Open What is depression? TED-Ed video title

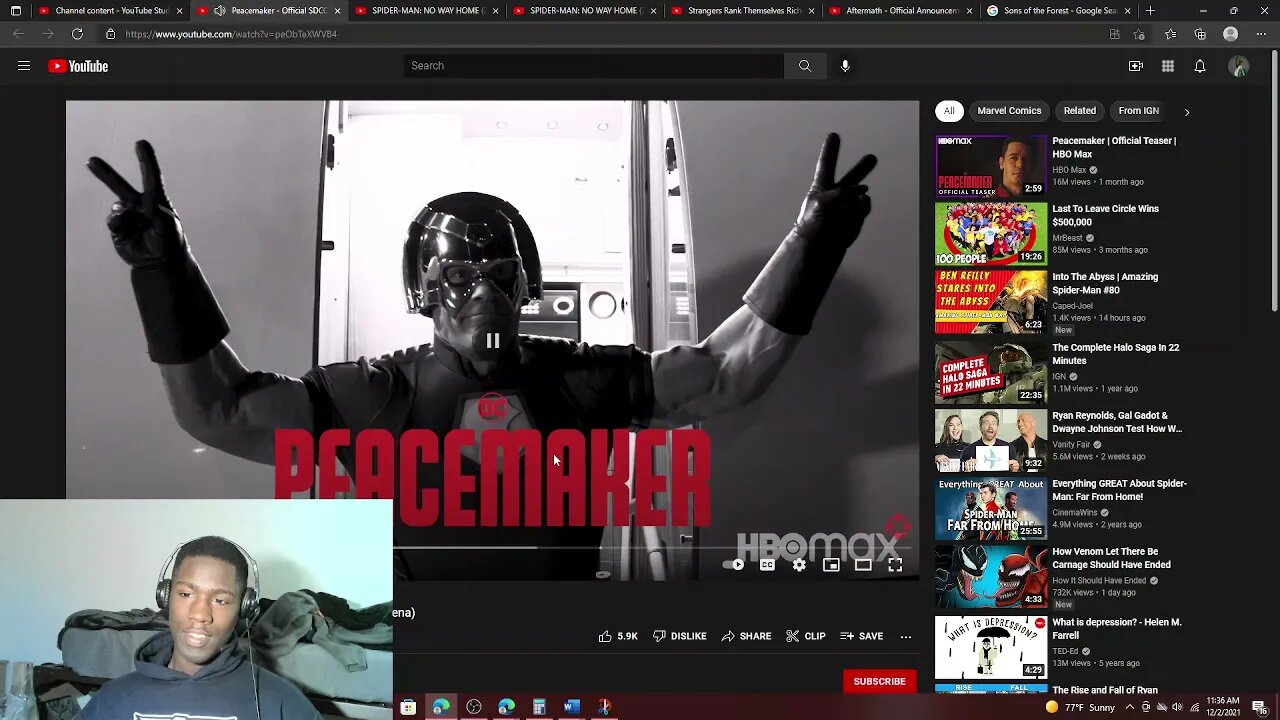(x=1117, y=628)
